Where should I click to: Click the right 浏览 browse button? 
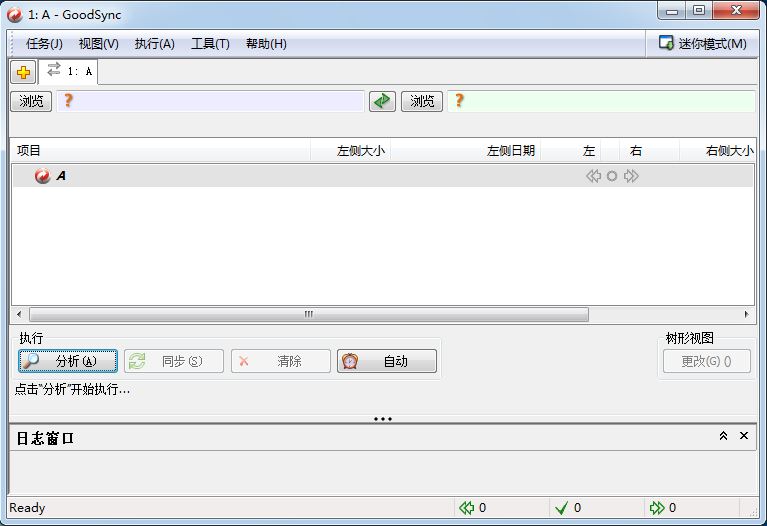point(422,101)
